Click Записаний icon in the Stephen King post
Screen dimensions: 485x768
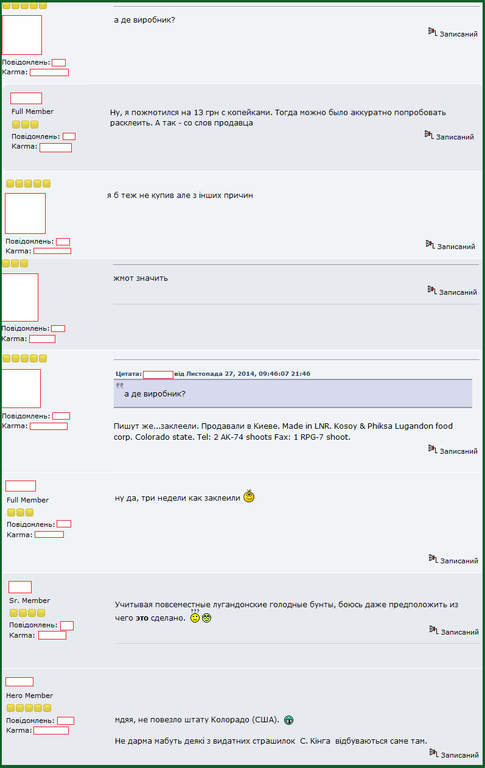tap(434, 753)
